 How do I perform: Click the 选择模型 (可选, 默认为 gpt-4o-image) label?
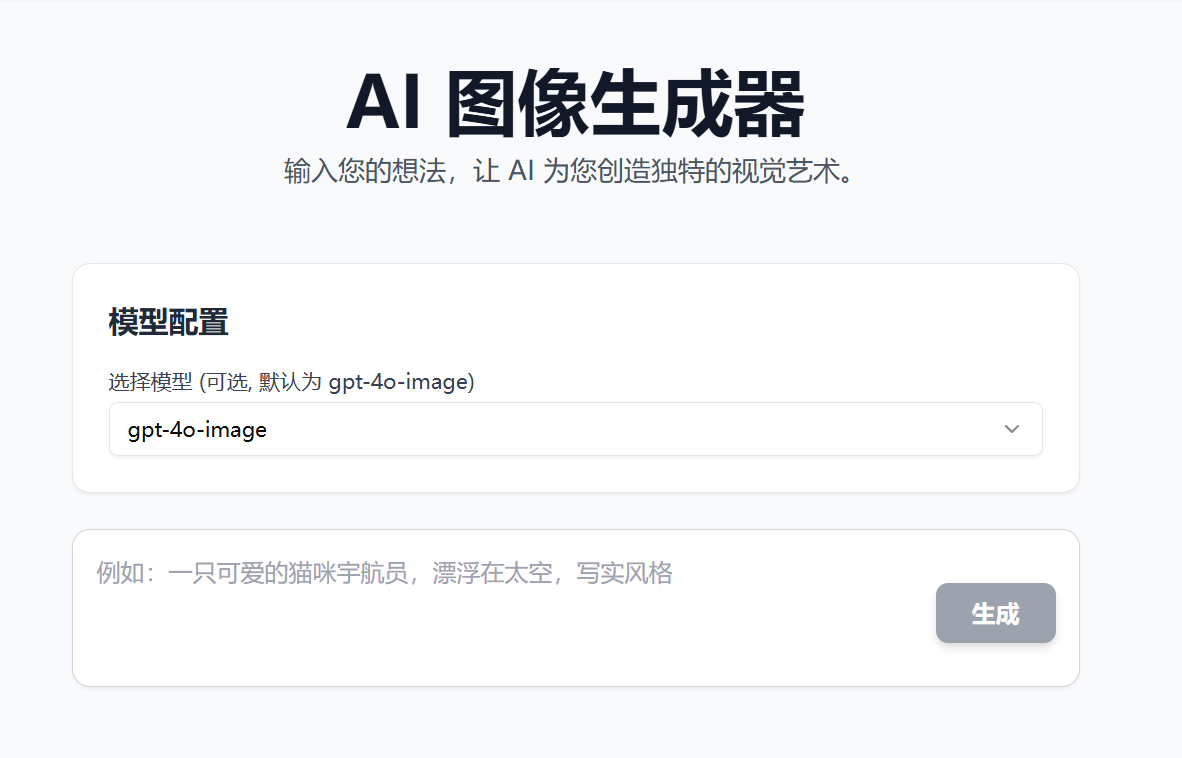(291, 382)
